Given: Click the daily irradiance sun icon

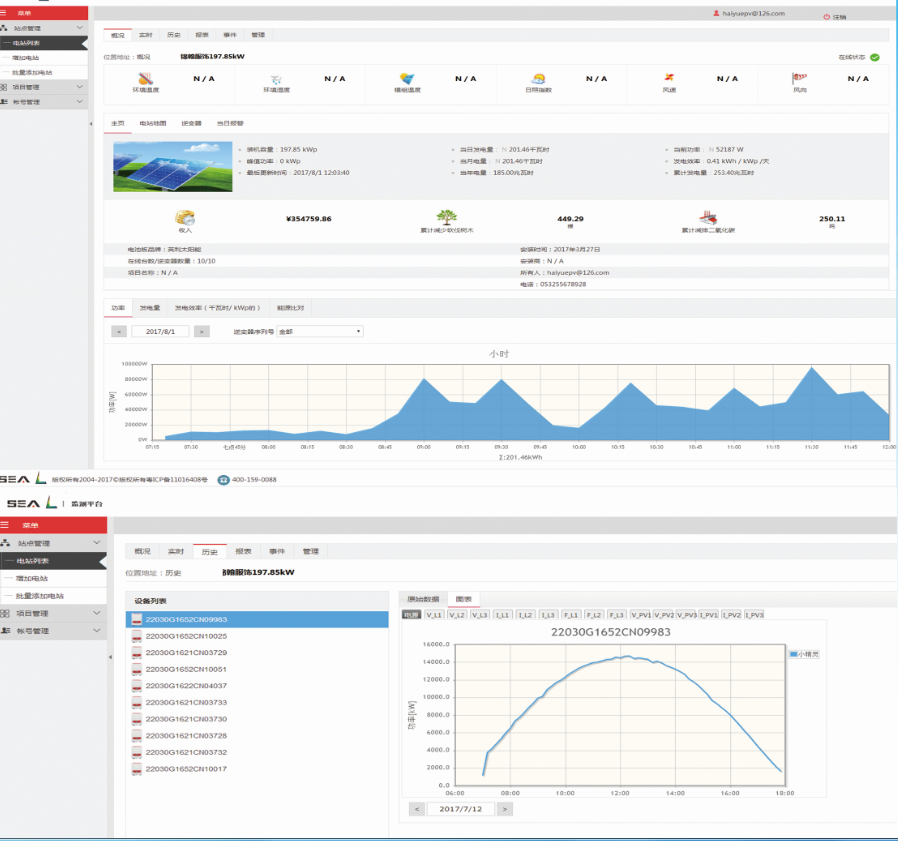Looking at the screenshot, I should point(538,79).
